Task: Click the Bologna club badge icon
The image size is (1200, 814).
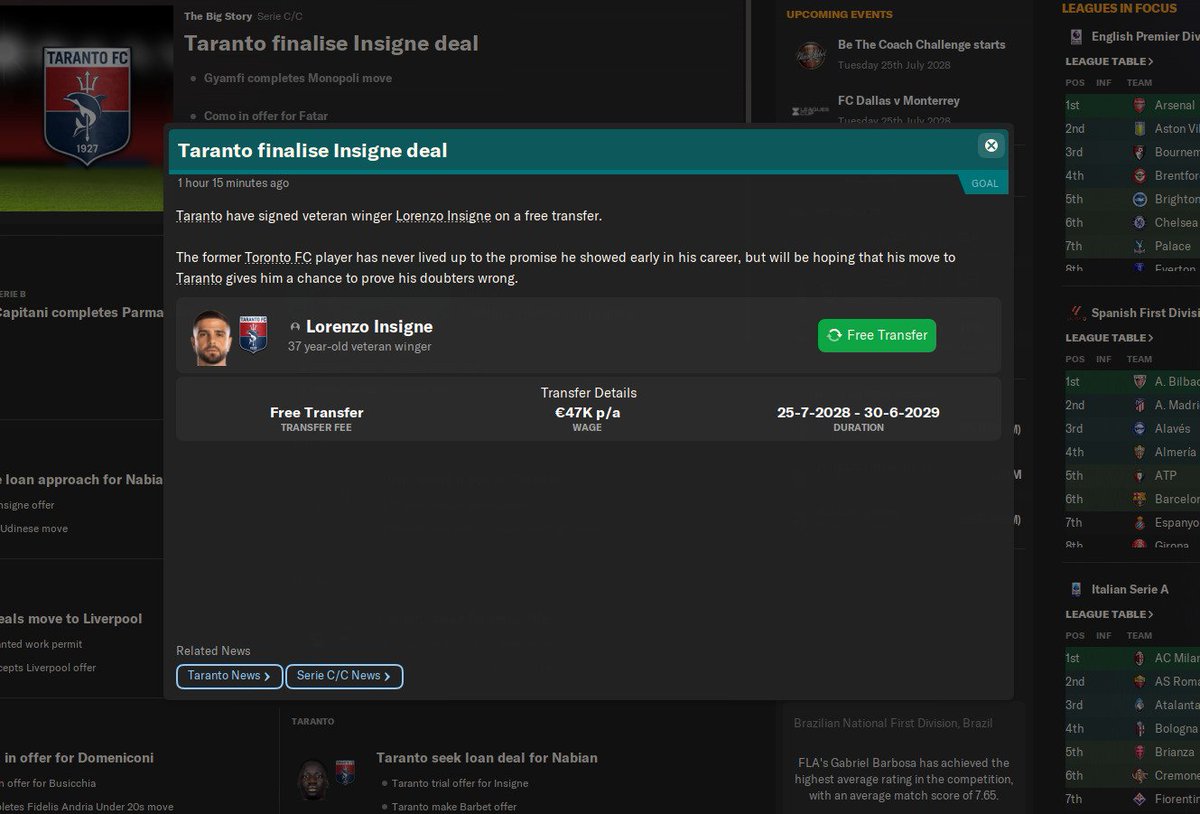Action: click(1139, 728)
